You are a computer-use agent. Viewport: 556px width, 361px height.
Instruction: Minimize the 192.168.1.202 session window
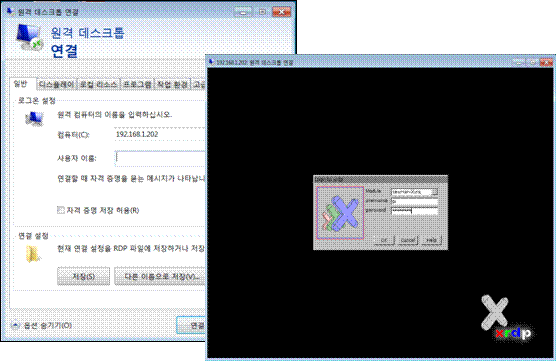519,62
